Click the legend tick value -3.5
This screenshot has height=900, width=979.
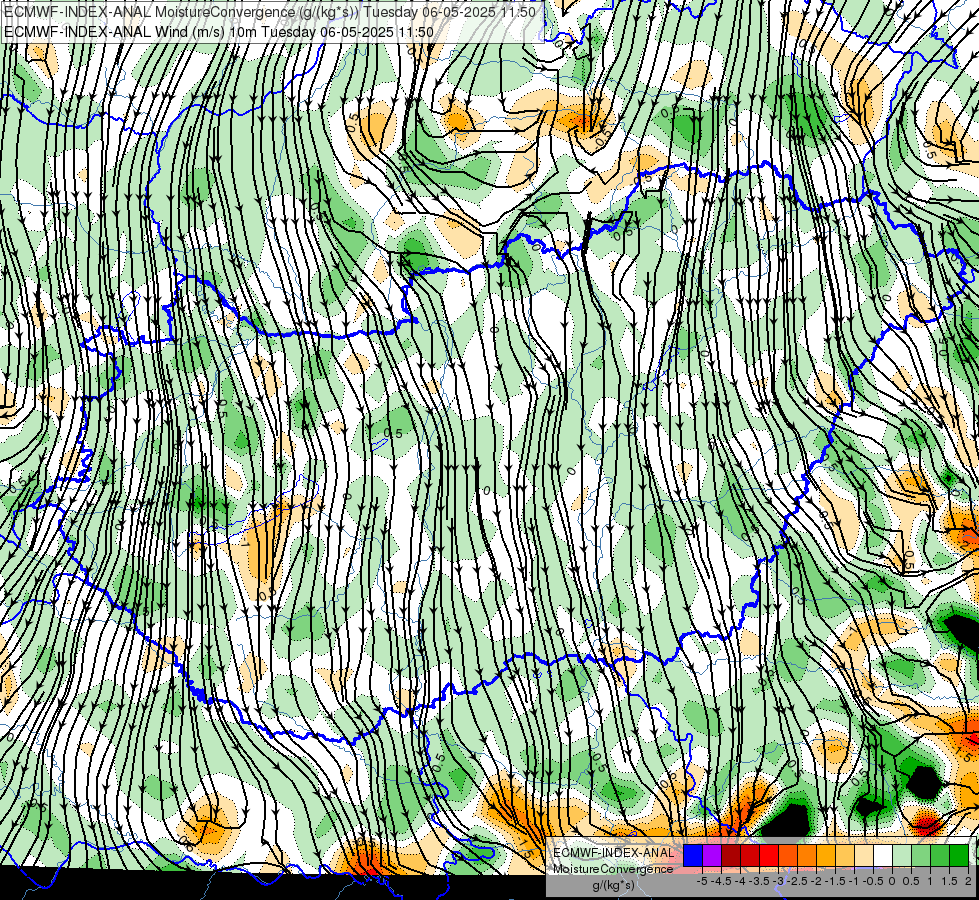pyautogui.click(x=759, y=881)
